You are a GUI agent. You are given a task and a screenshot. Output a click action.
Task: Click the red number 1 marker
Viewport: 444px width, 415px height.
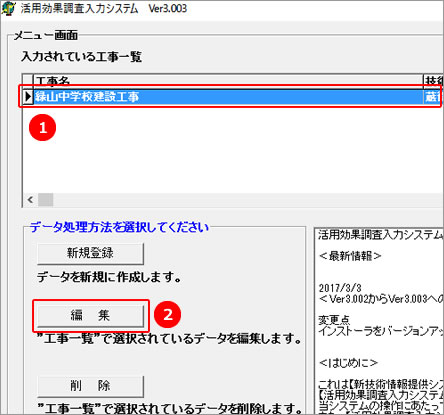(43, 127)
